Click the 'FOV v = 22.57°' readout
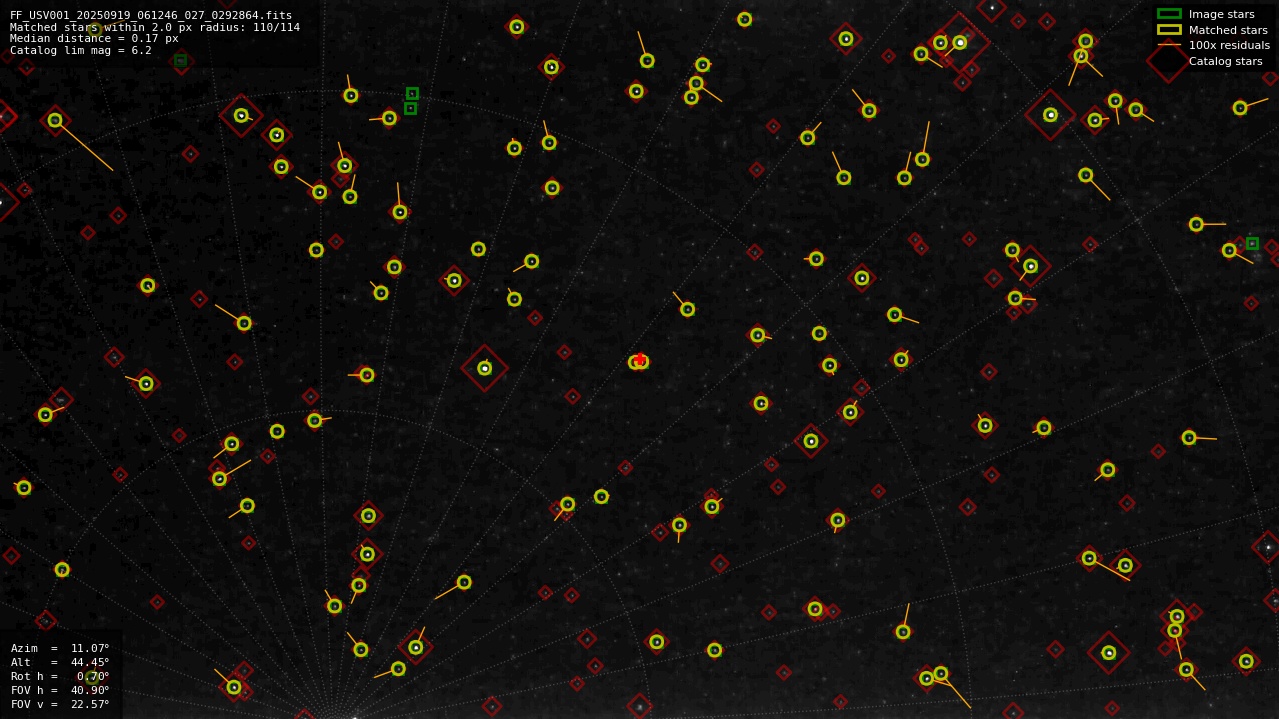Image resolution: width=1279 pixels, height=719 pixels. coord(60,704)
